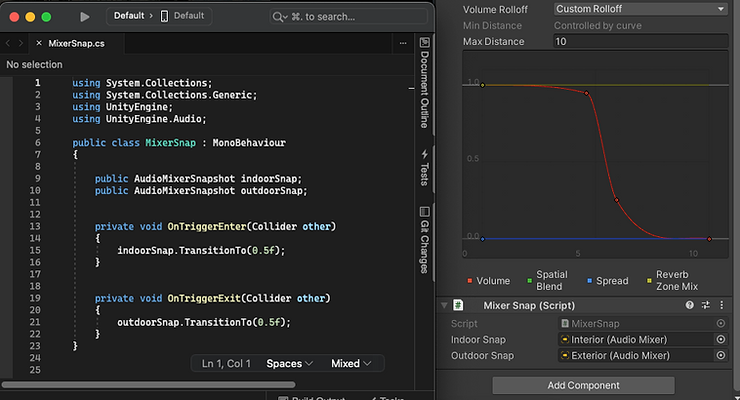Click the indoorSnap field declaration
The height and width of the screenshot is (400, 740).
(198, 179)
